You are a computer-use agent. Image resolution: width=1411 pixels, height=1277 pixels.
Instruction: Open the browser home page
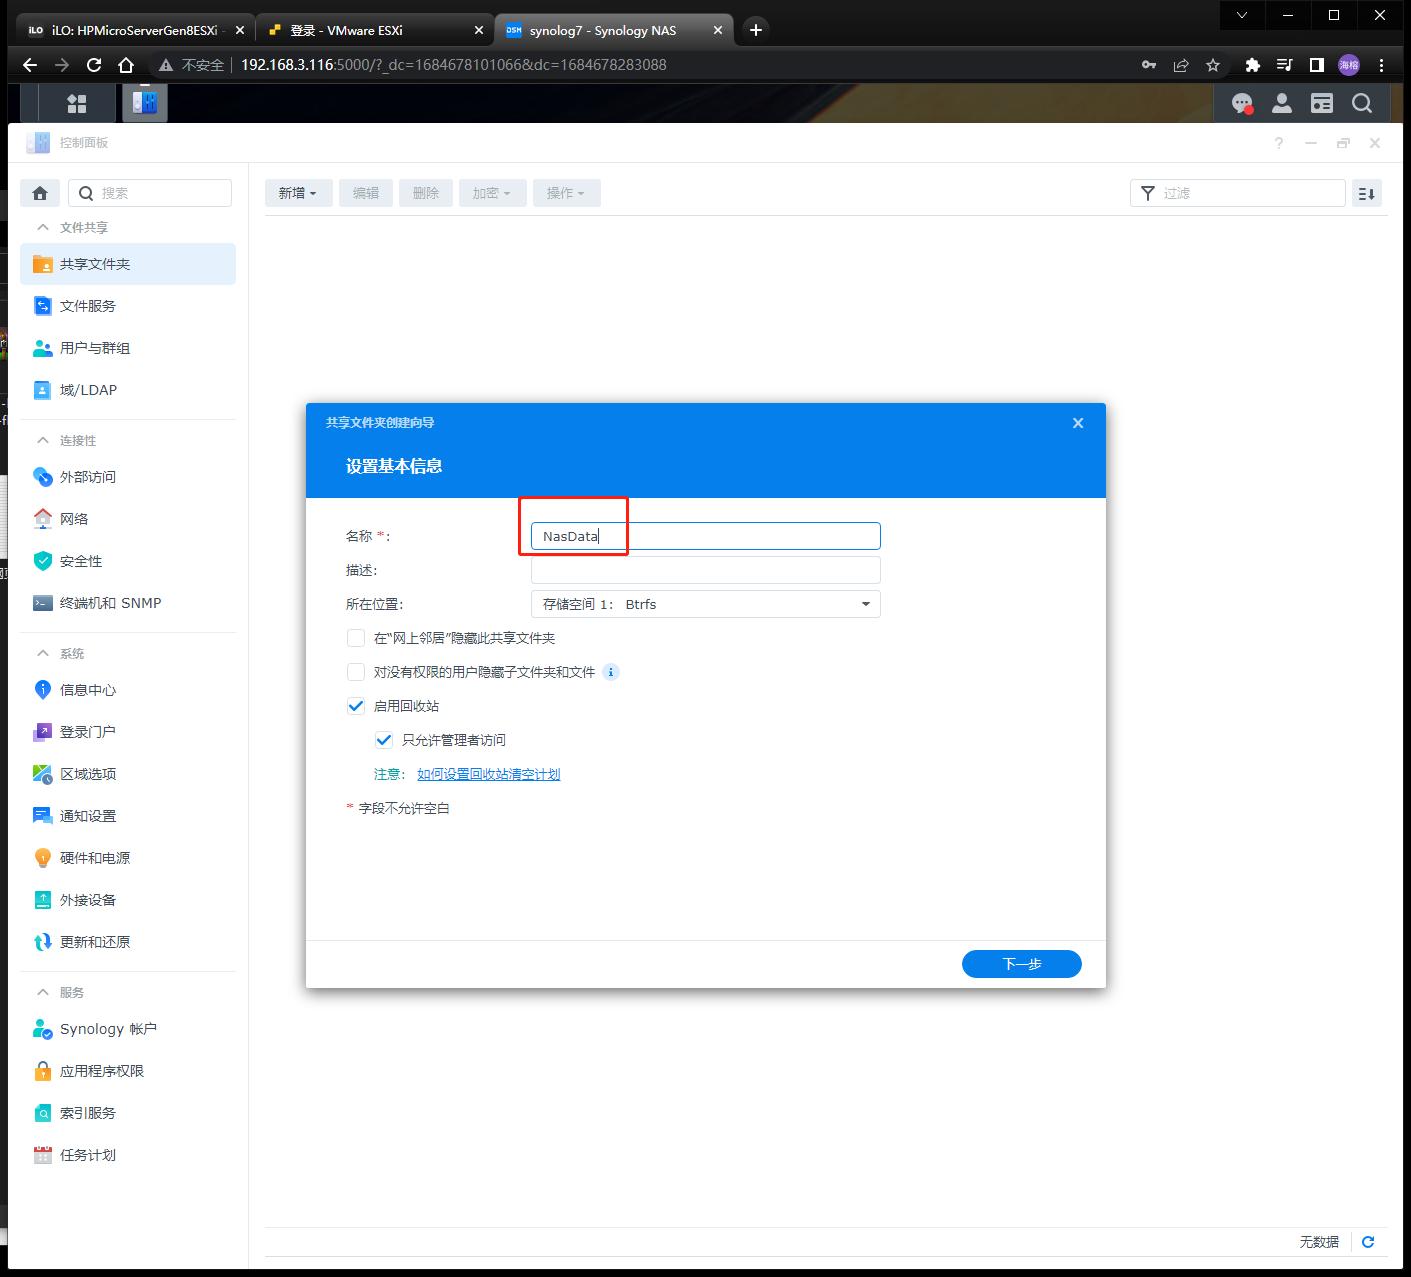point(126,65)
